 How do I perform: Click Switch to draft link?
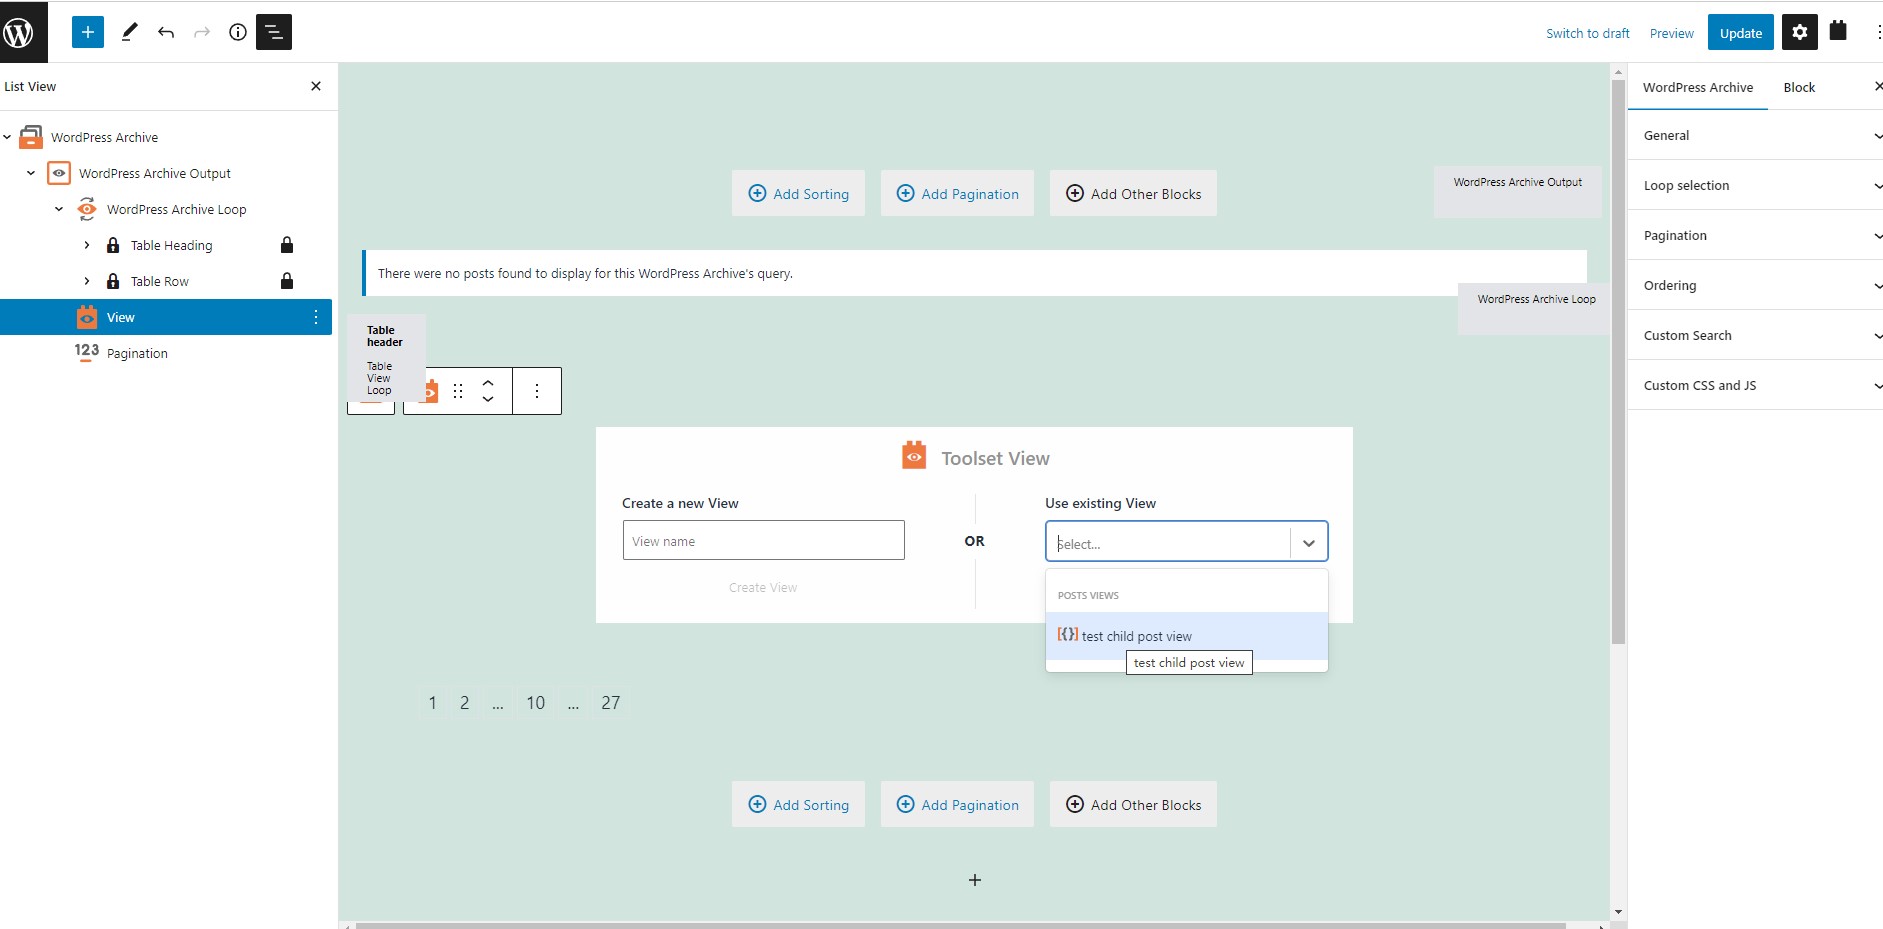1588,33
